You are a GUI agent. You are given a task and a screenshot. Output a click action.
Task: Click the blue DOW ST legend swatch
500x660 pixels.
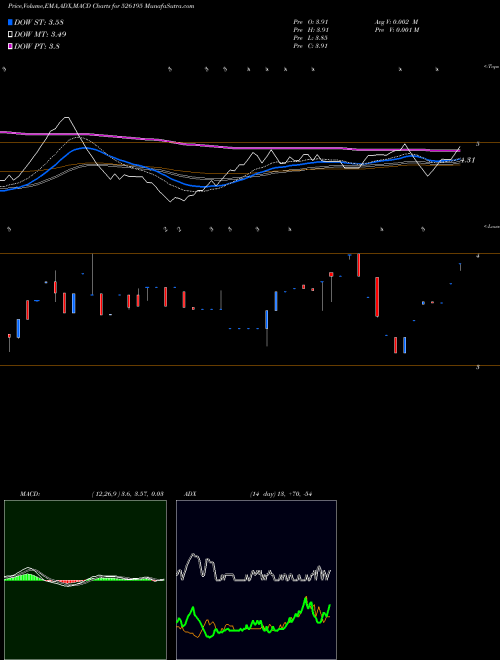click(10, 22)
